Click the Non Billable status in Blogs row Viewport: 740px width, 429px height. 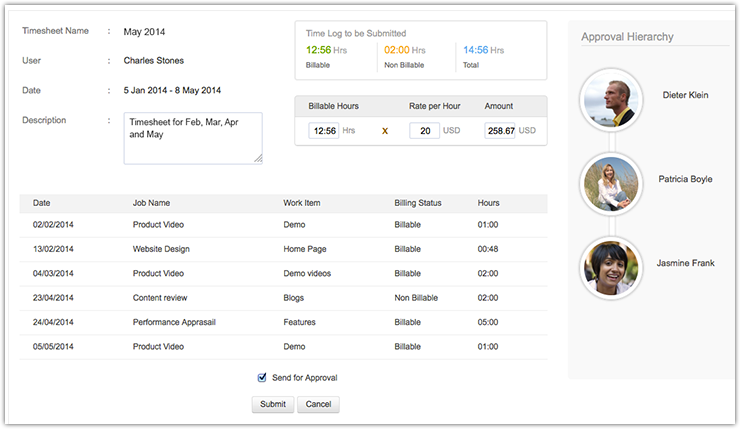[x=418, y=298]
